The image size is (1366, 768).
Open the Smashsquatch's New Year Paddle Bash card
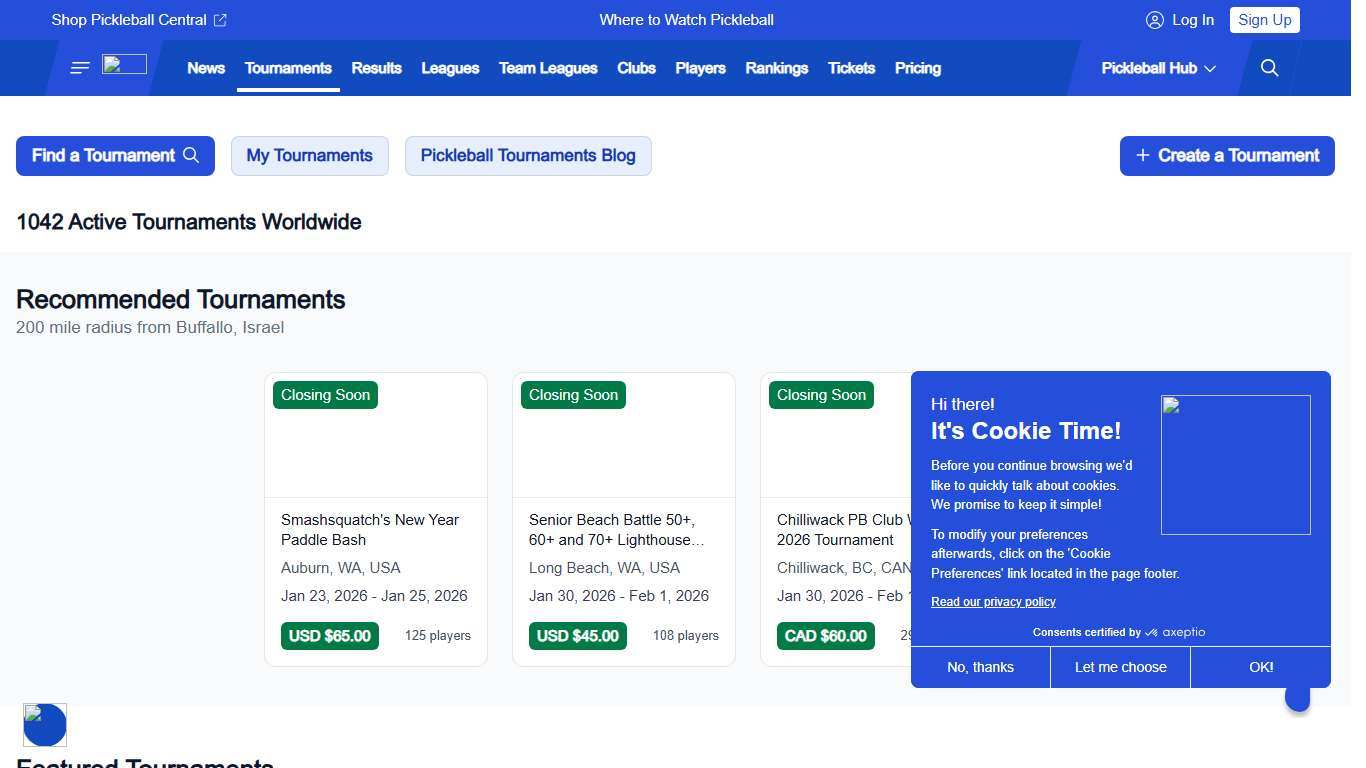pos(375,520)
